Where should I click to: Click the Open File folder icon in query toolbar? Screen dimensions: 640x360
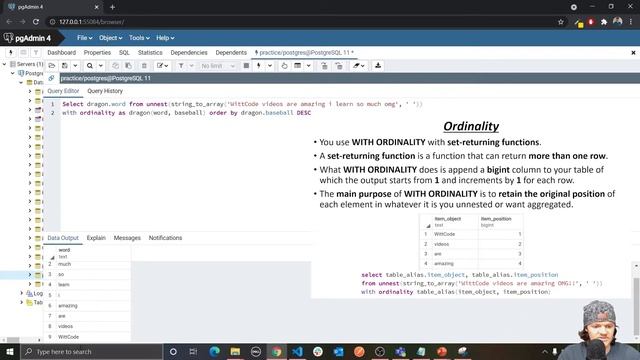(x=52, y=66)
